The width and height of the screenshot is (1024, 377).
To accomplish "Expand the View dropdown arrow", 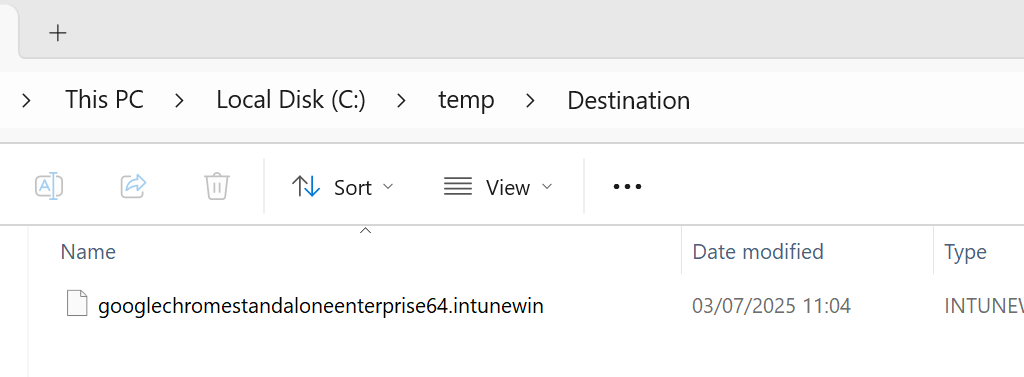I will pos(547,187).
